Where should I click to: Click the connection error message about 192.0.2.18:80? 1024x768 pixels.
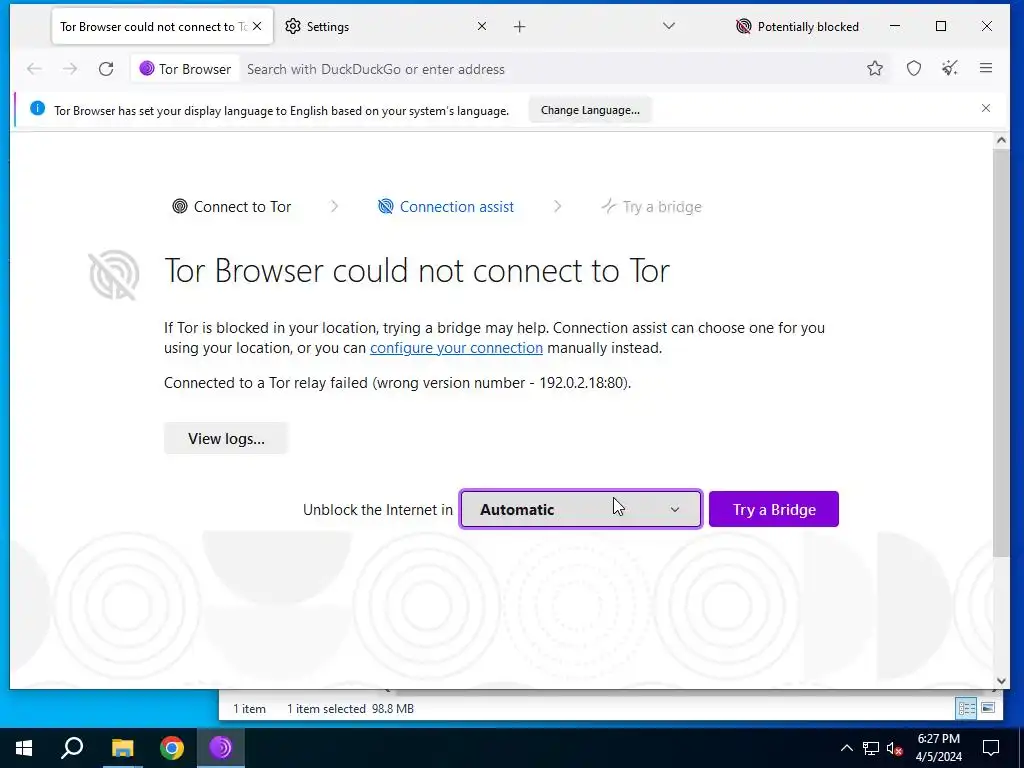(x=397, y=383)
